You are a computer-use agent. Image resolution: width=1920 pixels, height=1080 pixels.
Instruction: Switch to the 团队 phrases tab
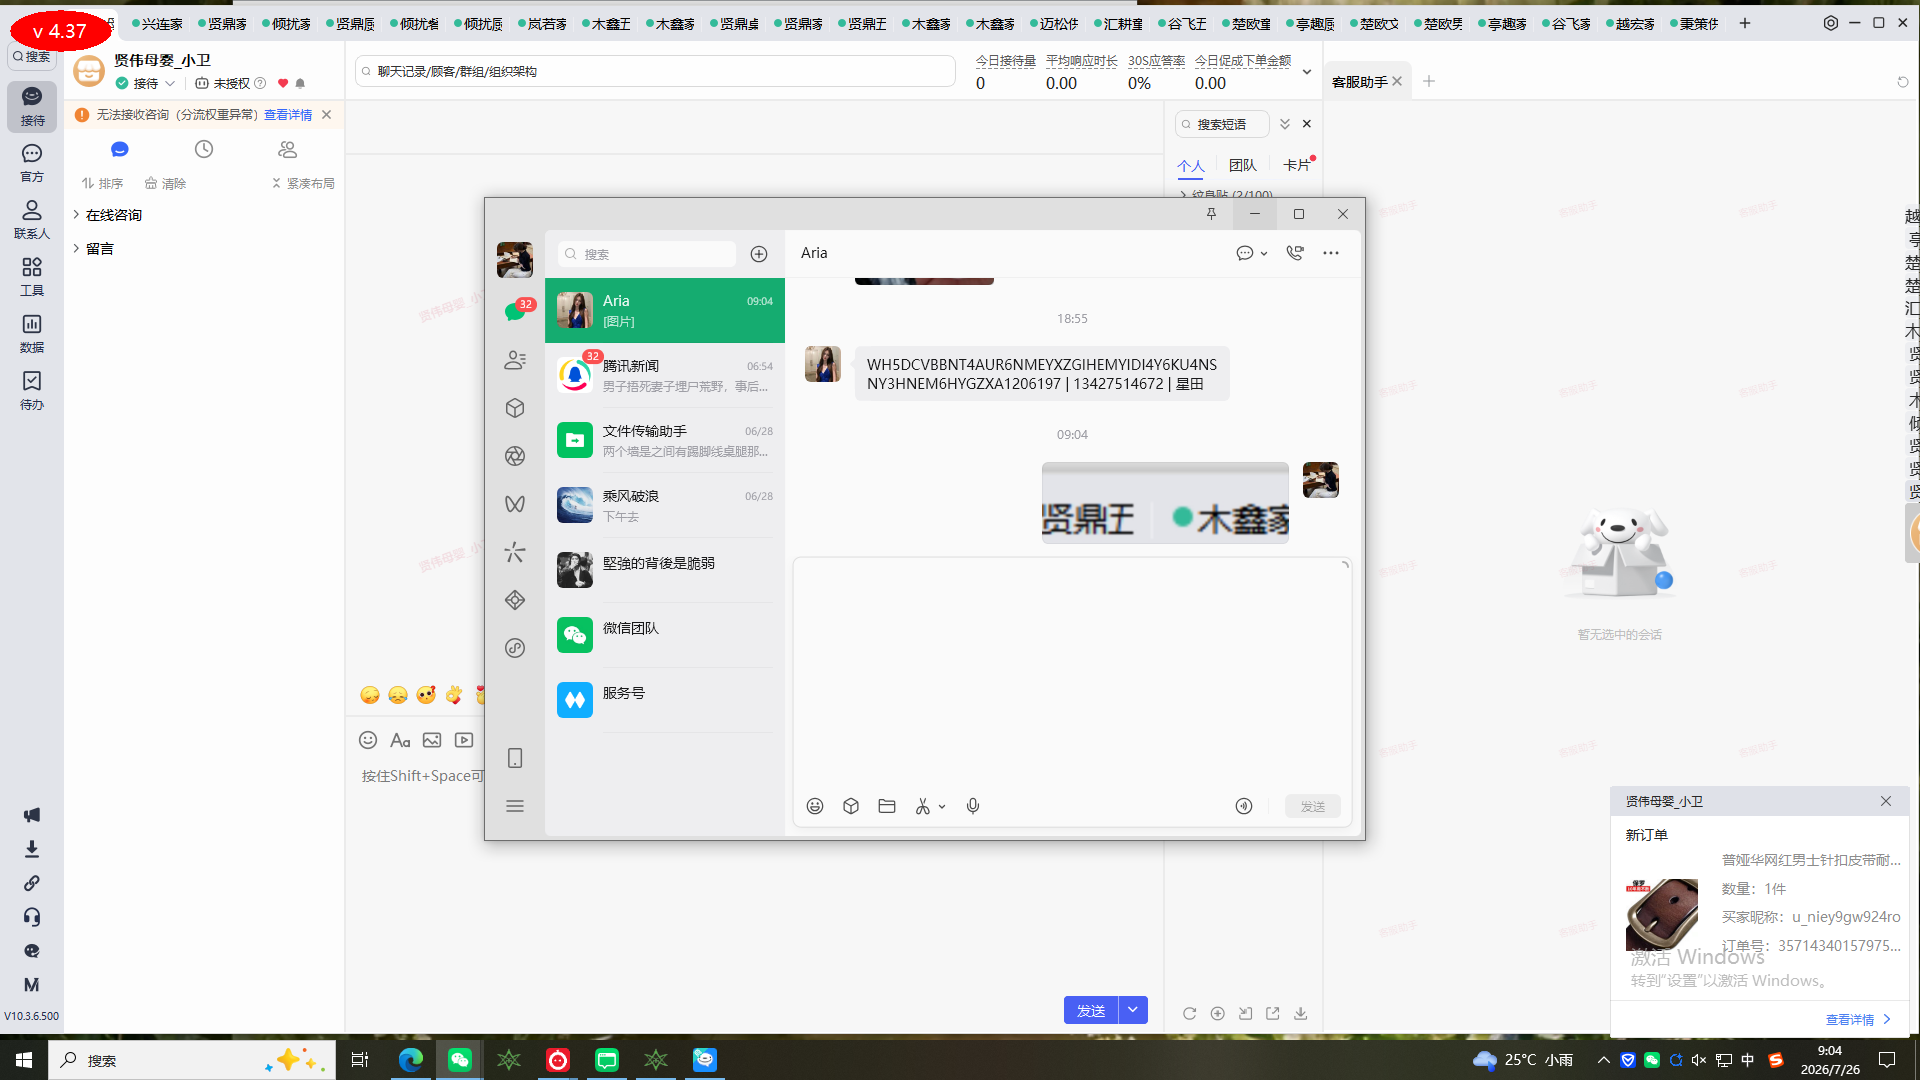(1243, 165)
